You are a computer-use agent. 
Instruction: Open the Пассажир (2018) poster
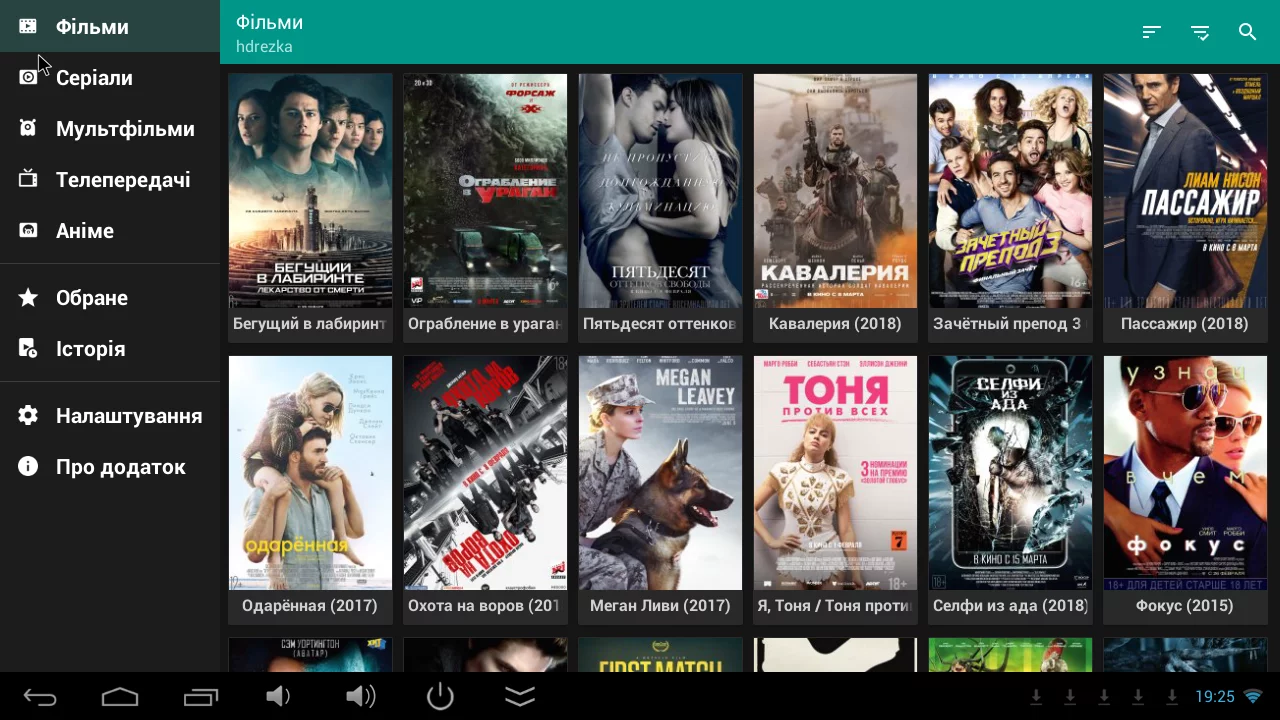pyautogui.click(x=1185, y=191)
